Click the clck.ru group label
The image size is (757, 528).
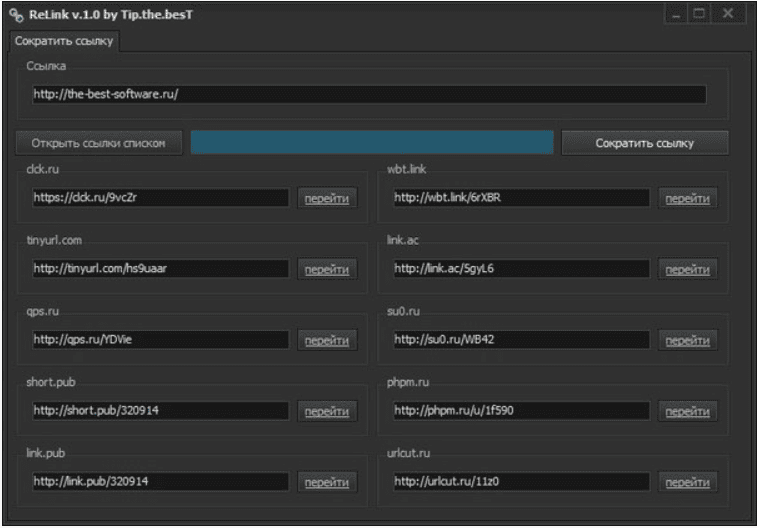coord(42,169)
